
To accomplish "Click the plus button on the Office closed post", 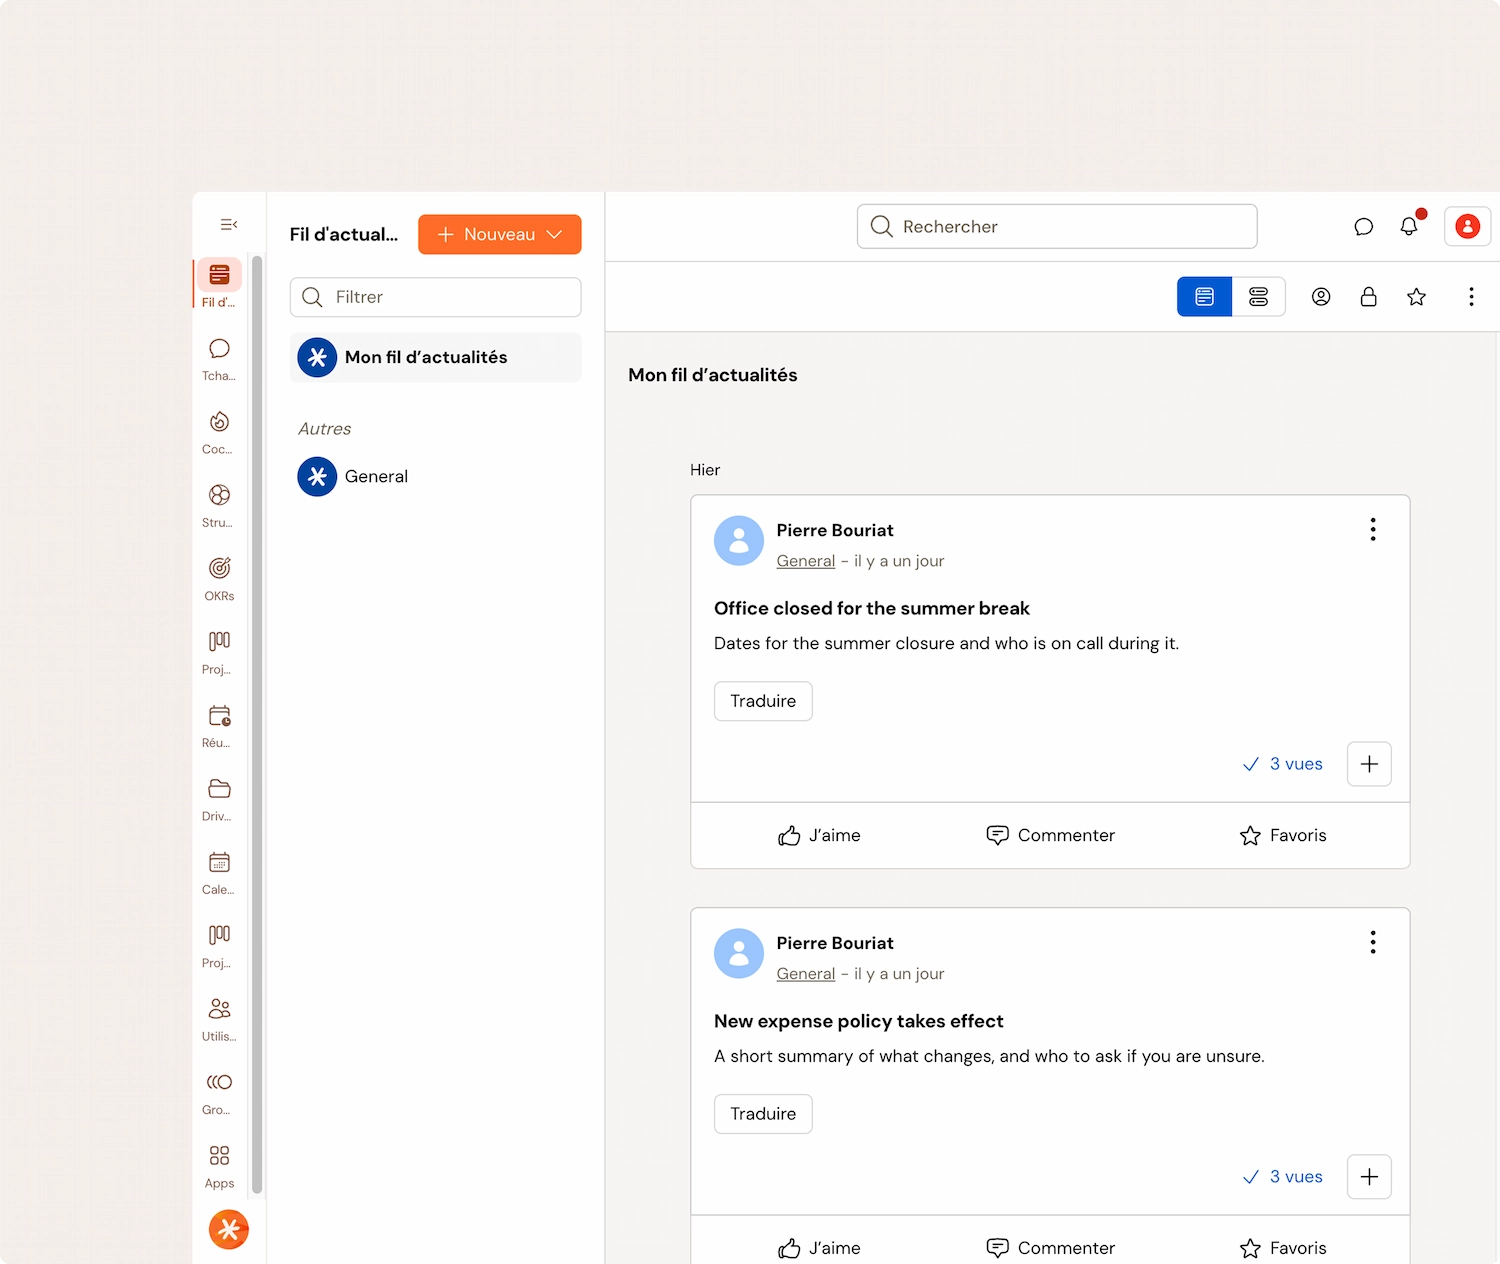I will (1369, 764).
